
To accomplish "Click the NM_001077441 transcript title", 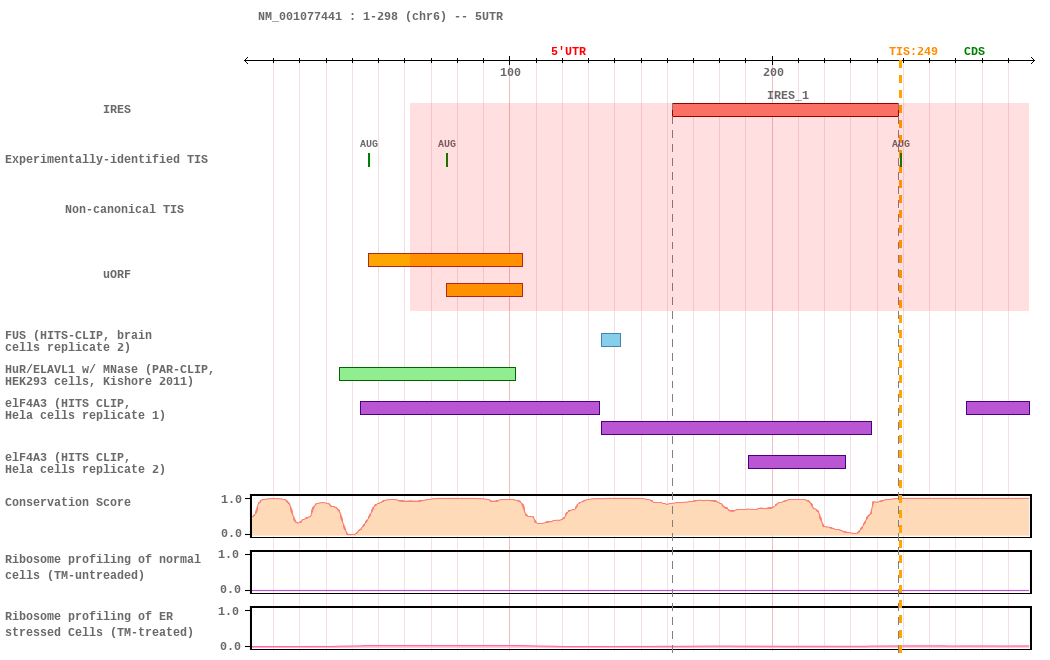I will click(380, 17).
